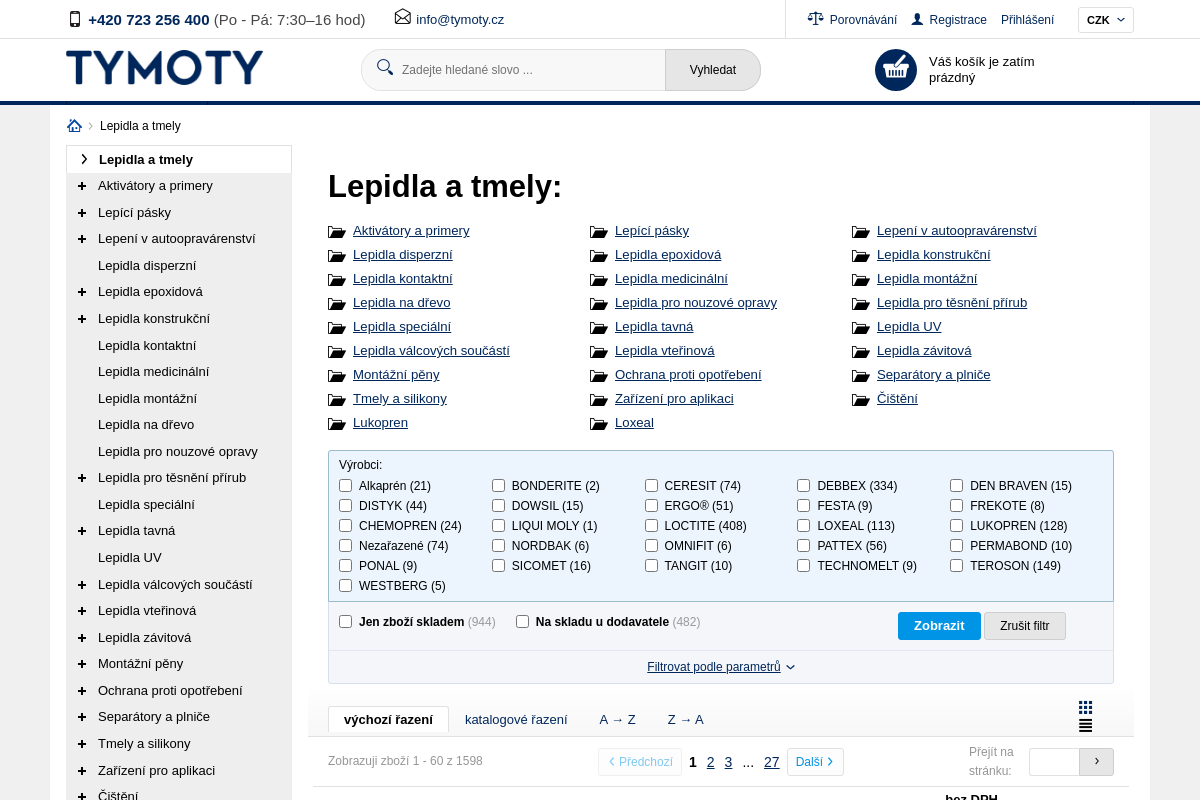Expand Lepidla konstrukční sidebar category
Screen dimensions: 1200x800
point(82,319)
